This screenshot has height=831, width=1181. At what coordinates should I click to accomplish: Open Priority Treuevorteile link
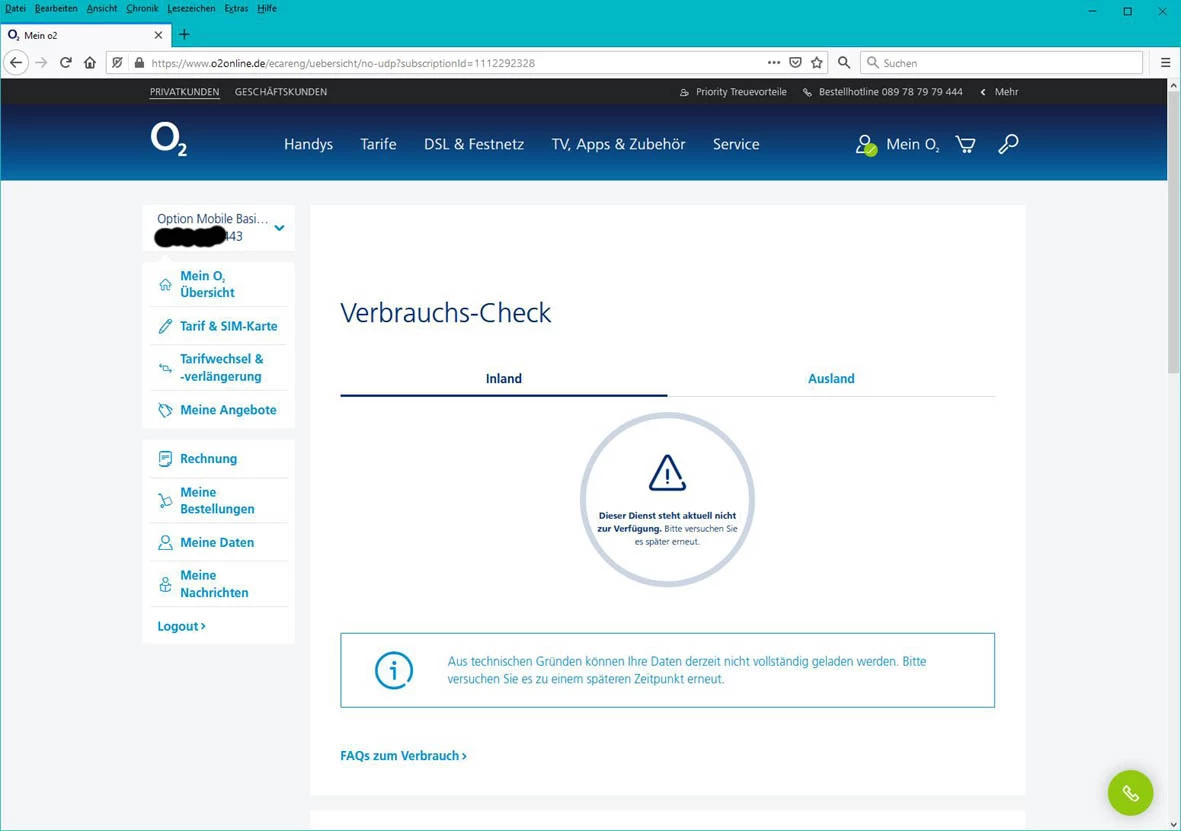pos(733,92)
